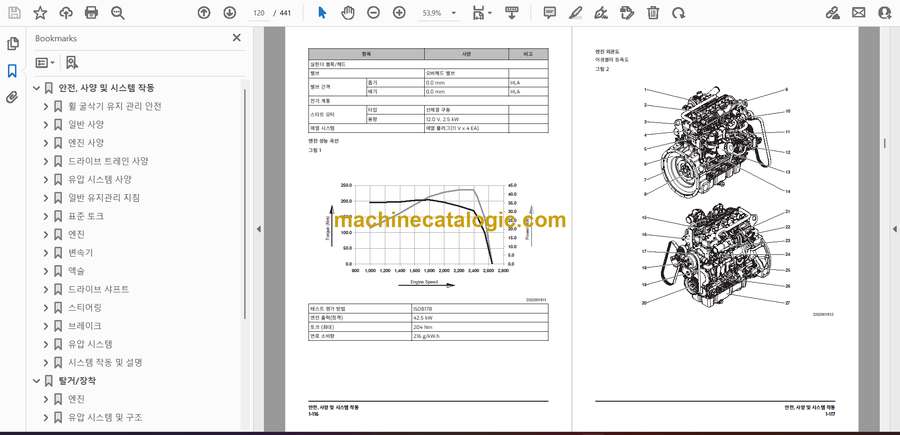
Task: Expand the 엔진 사양 bookmark
Action: click(x=46, y=143)
